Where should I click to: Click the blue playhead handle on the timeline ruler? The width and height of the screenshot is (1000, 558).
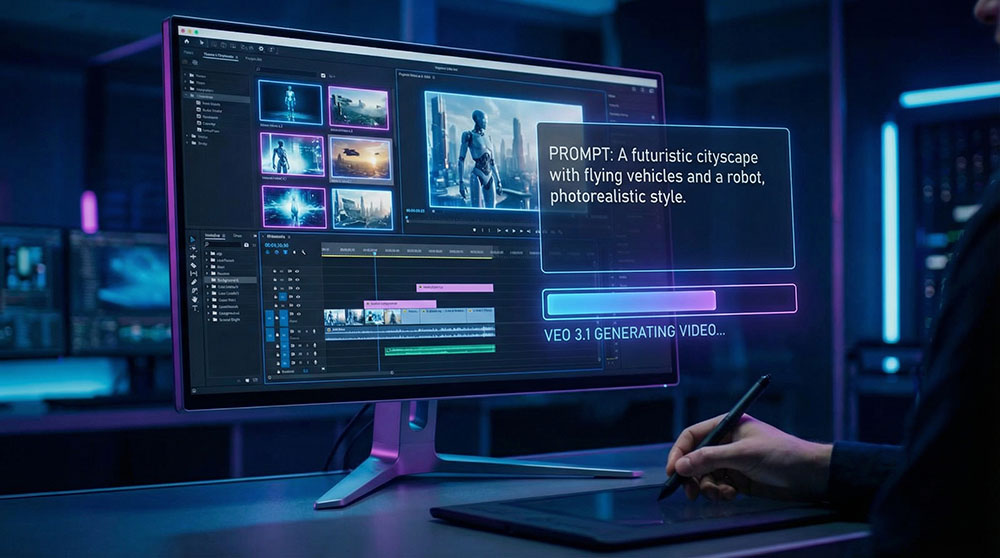tap(375, 253)
